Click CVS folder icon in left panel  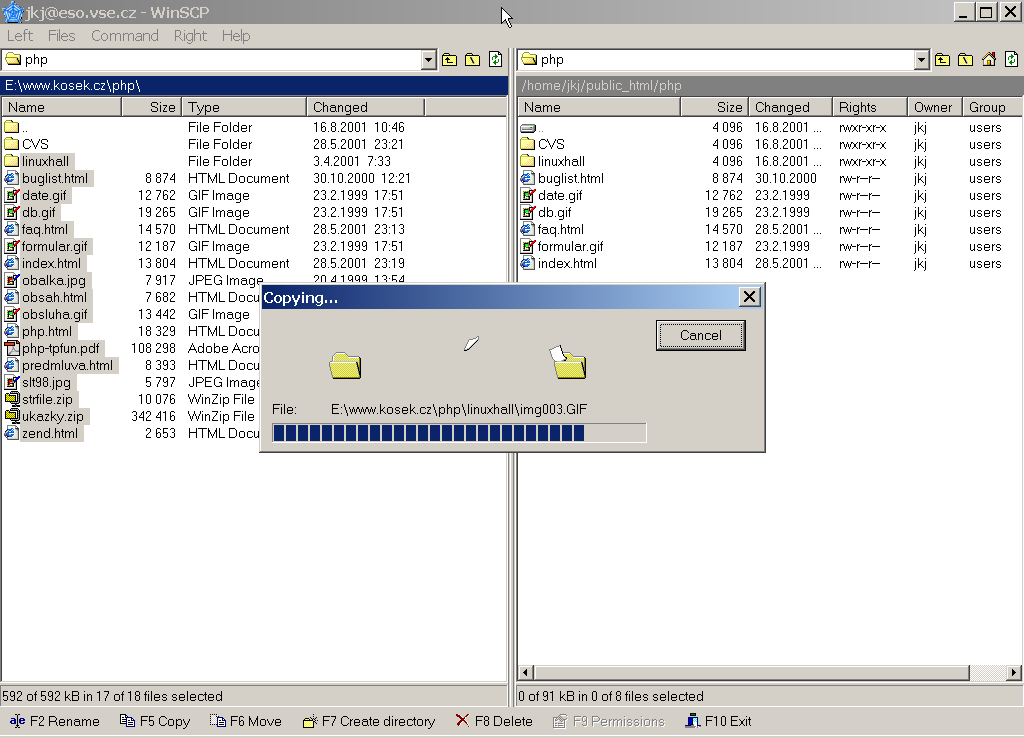click(x=12, y=144)
